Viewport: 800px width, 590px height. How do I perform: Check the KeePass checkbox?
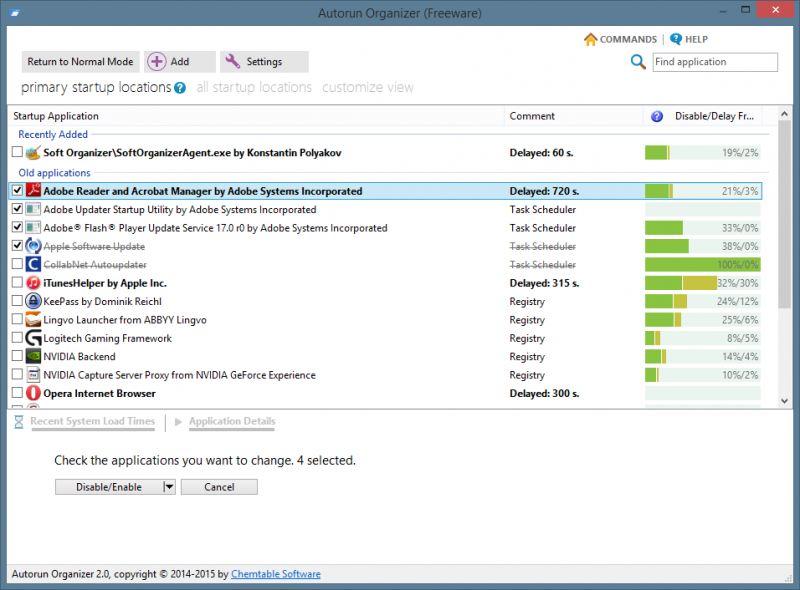[x=17, y=300]
